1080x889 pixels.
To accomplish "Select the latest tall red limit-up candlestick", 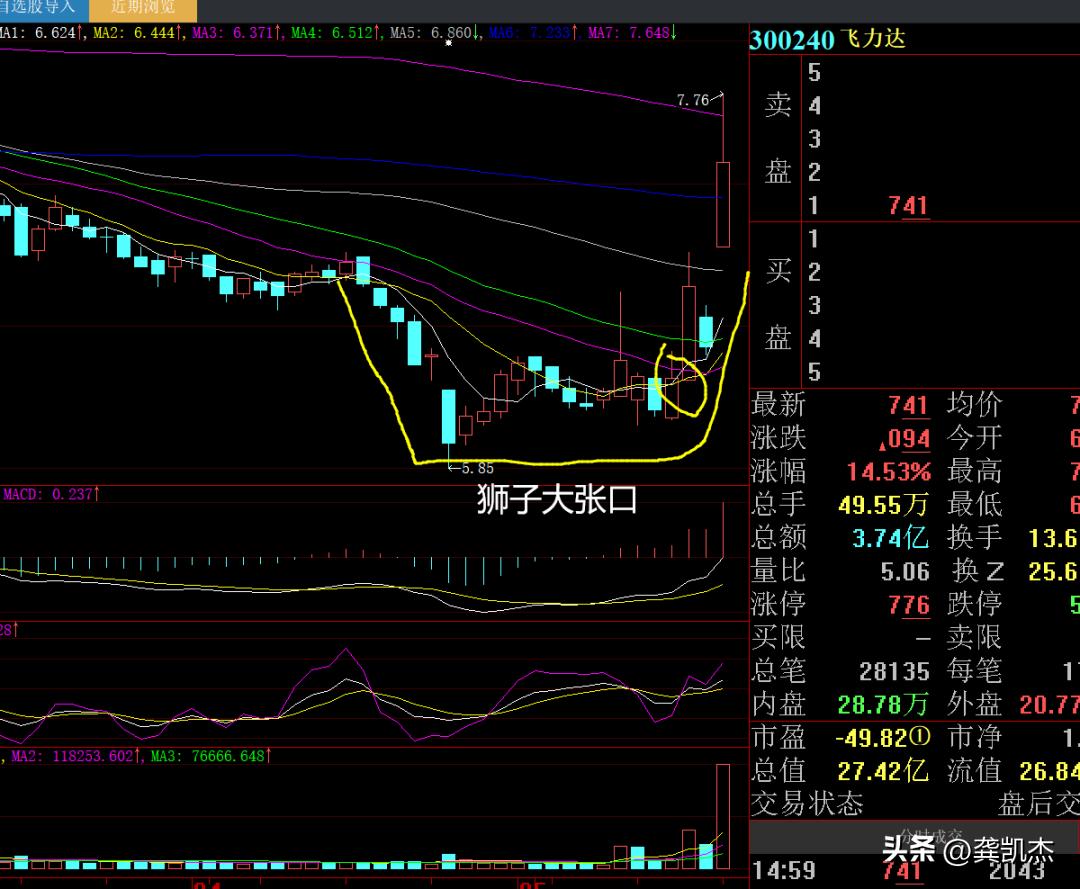I will click(723, 204).
